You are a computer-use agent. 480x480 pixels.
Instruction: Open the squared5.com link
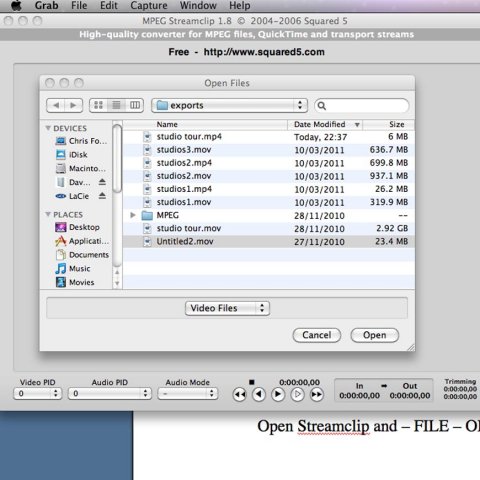(264, 52)
